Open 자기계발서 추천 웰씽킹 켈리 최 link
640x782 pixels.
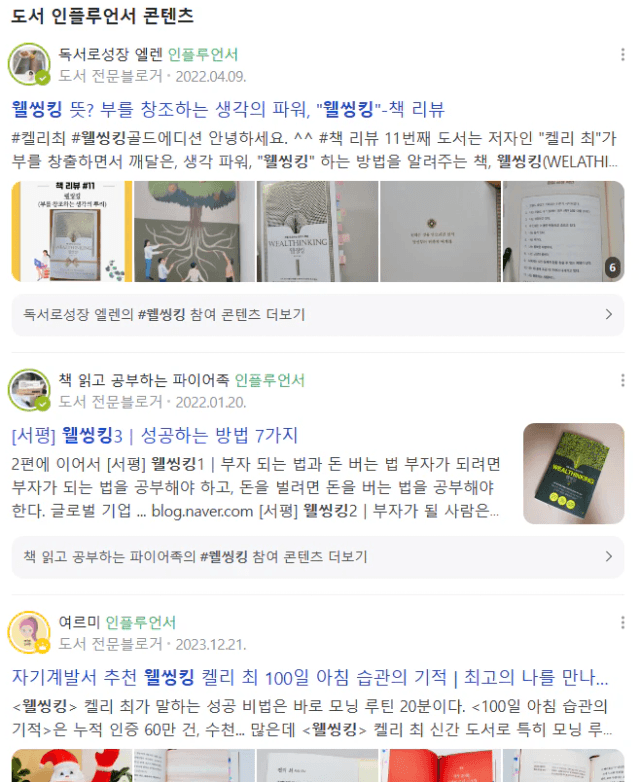310,677
